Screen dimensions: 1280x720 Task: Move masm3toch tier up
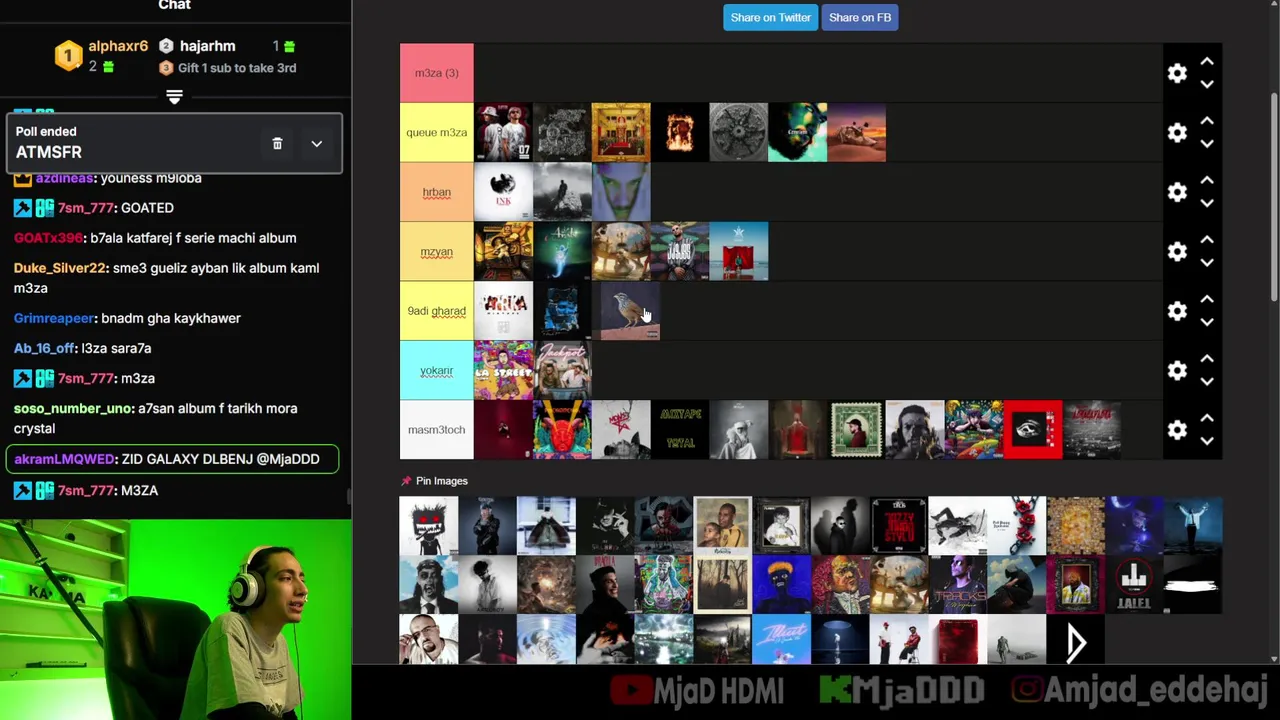click(1207, 418)
